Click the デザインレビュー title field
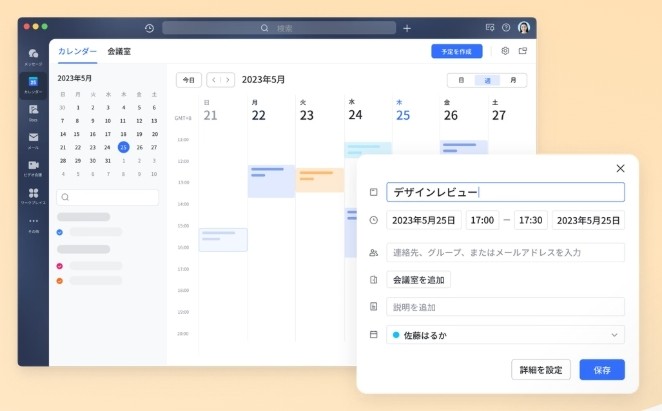Image resolution: width=662 pixels, height=411 pixels. pyautogui.click(x=505, y=192)
